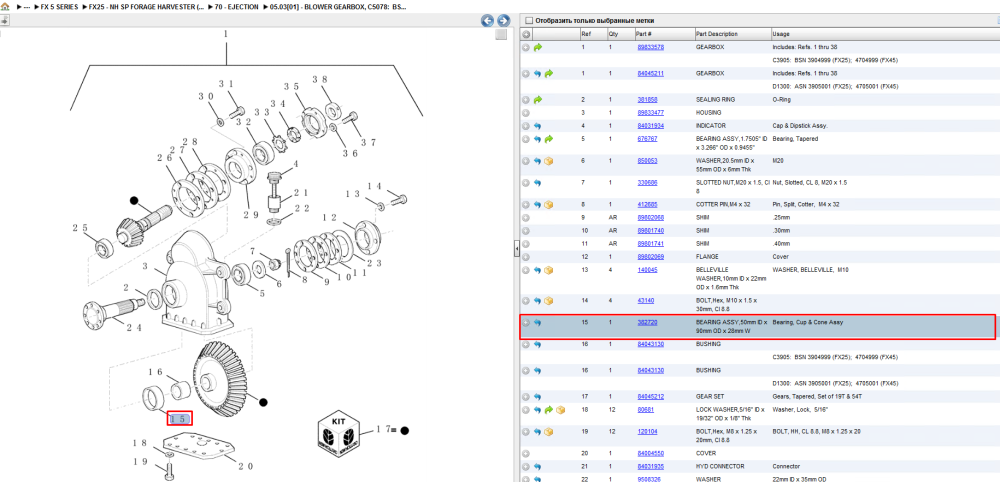This screenshot has height=482, width=1000.
Task: Open blue arrow for GEAR SET row
Action: coord(538,397)
